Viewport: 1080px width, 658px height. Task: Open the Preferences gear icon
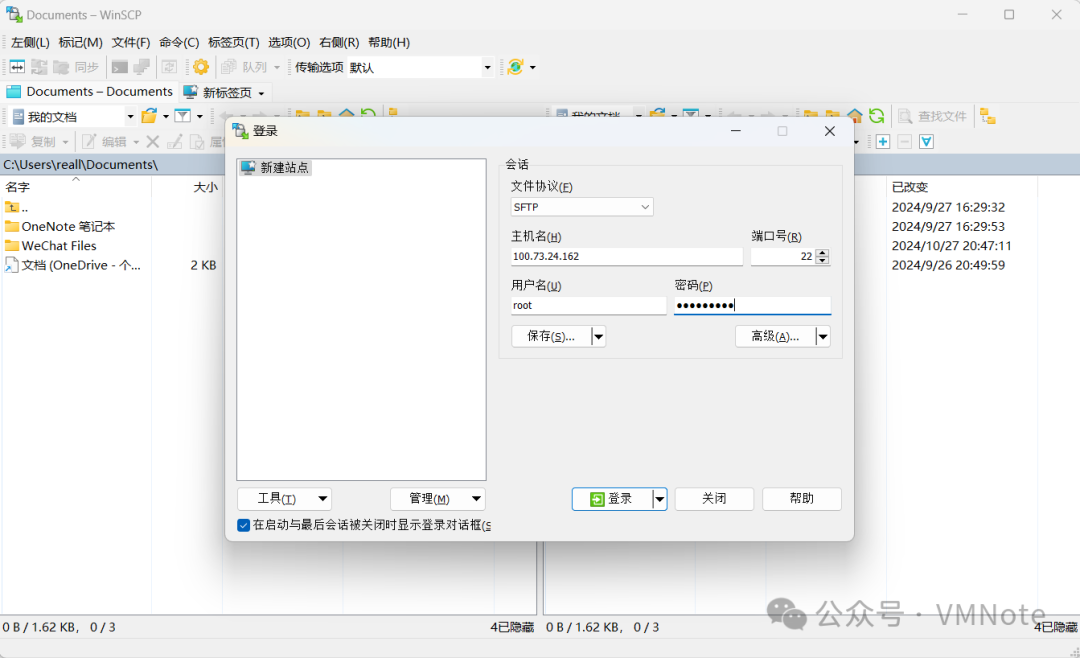coord(201,67)
